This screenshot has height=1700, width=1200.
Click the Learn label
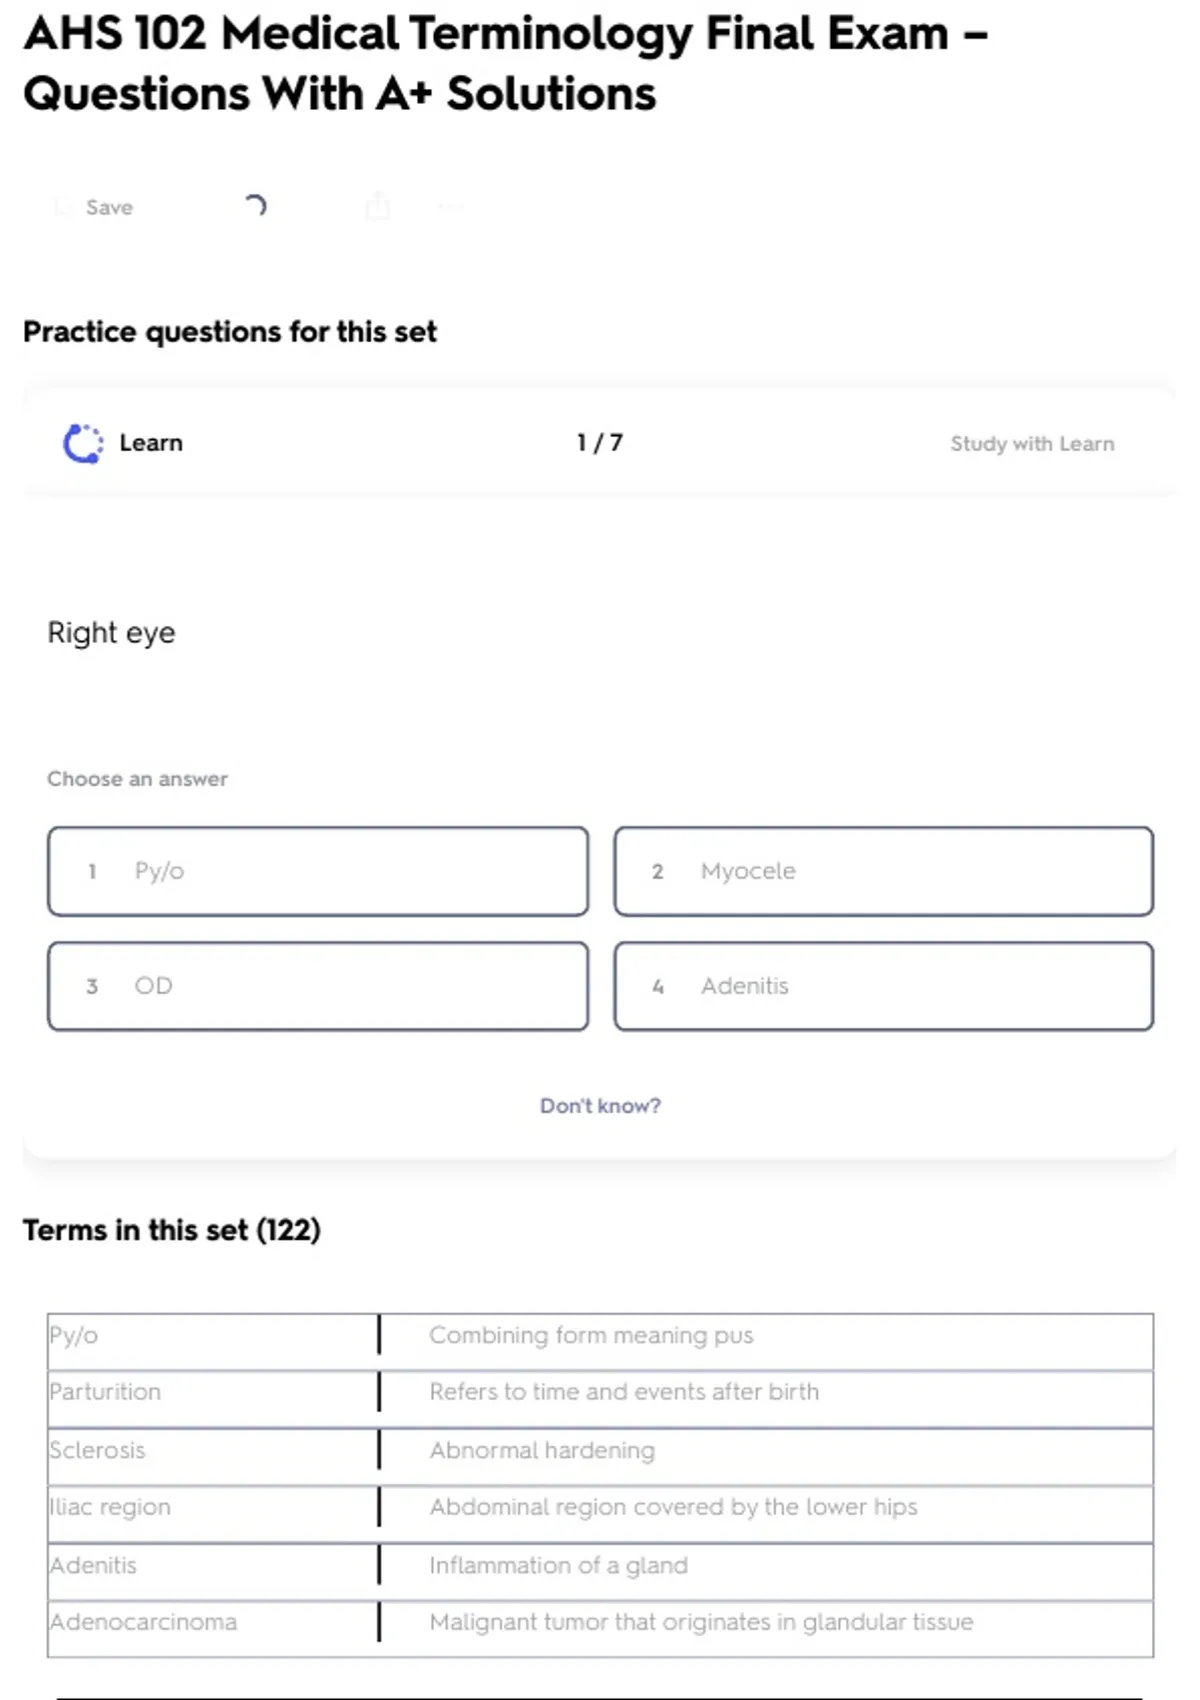151,443
